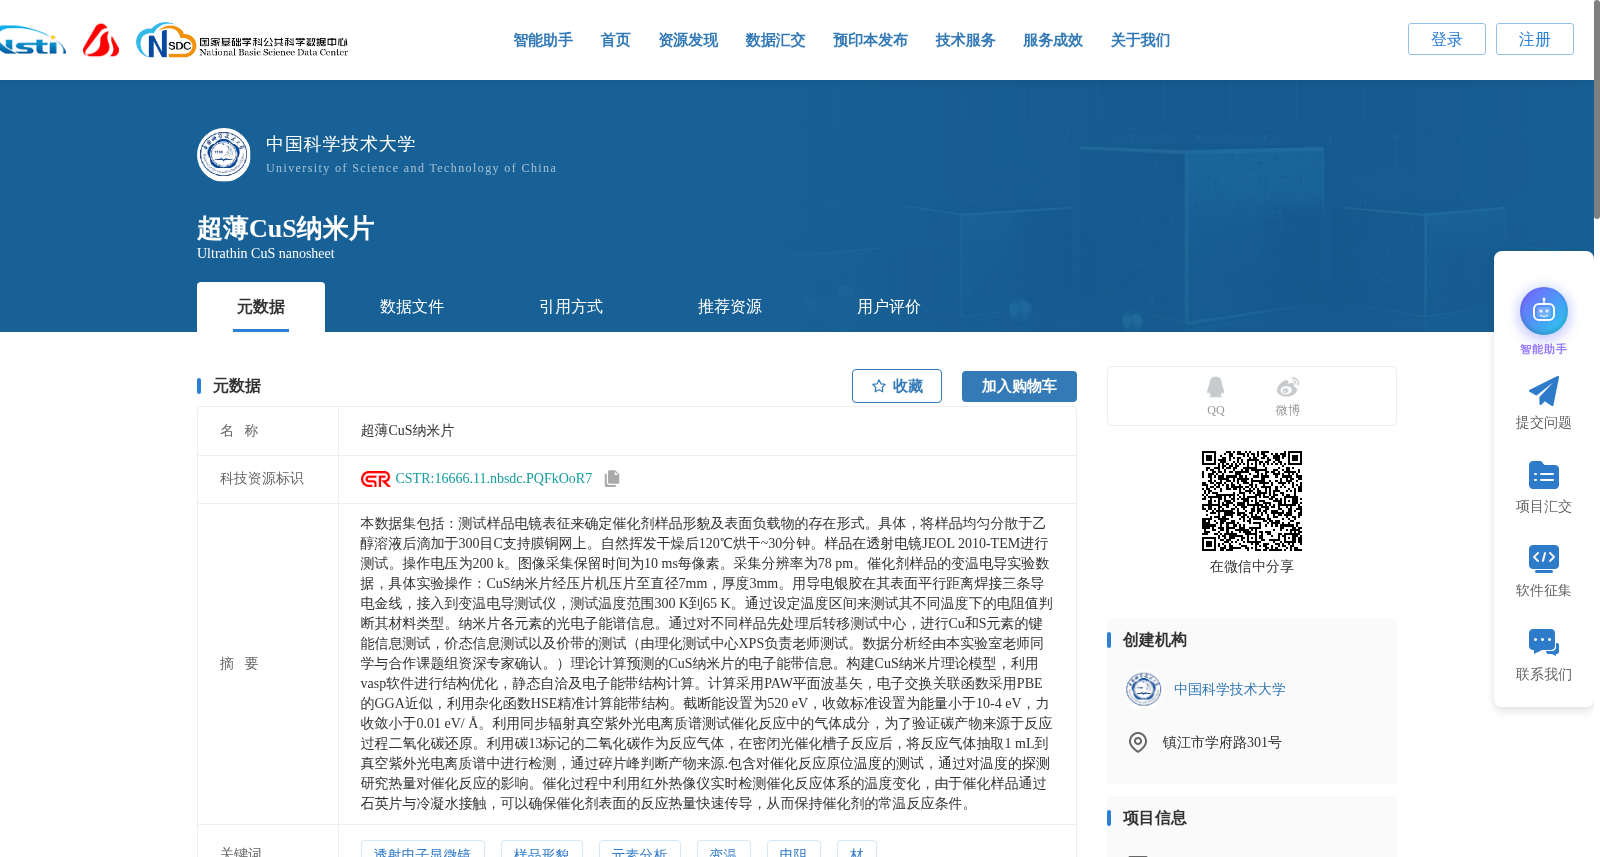Switch to the 数据文件 tab

tap(412, 307)
